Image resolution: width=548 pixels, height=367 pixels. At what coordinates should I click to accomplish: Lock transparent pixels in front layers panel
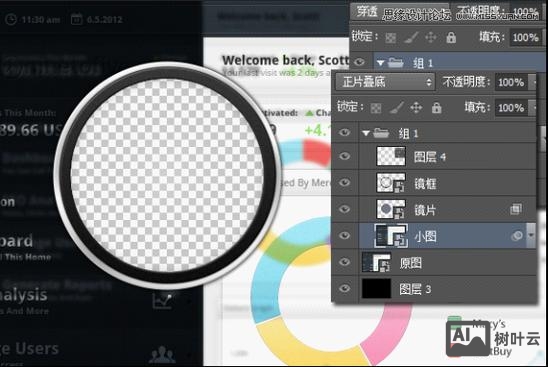[376, 108]
